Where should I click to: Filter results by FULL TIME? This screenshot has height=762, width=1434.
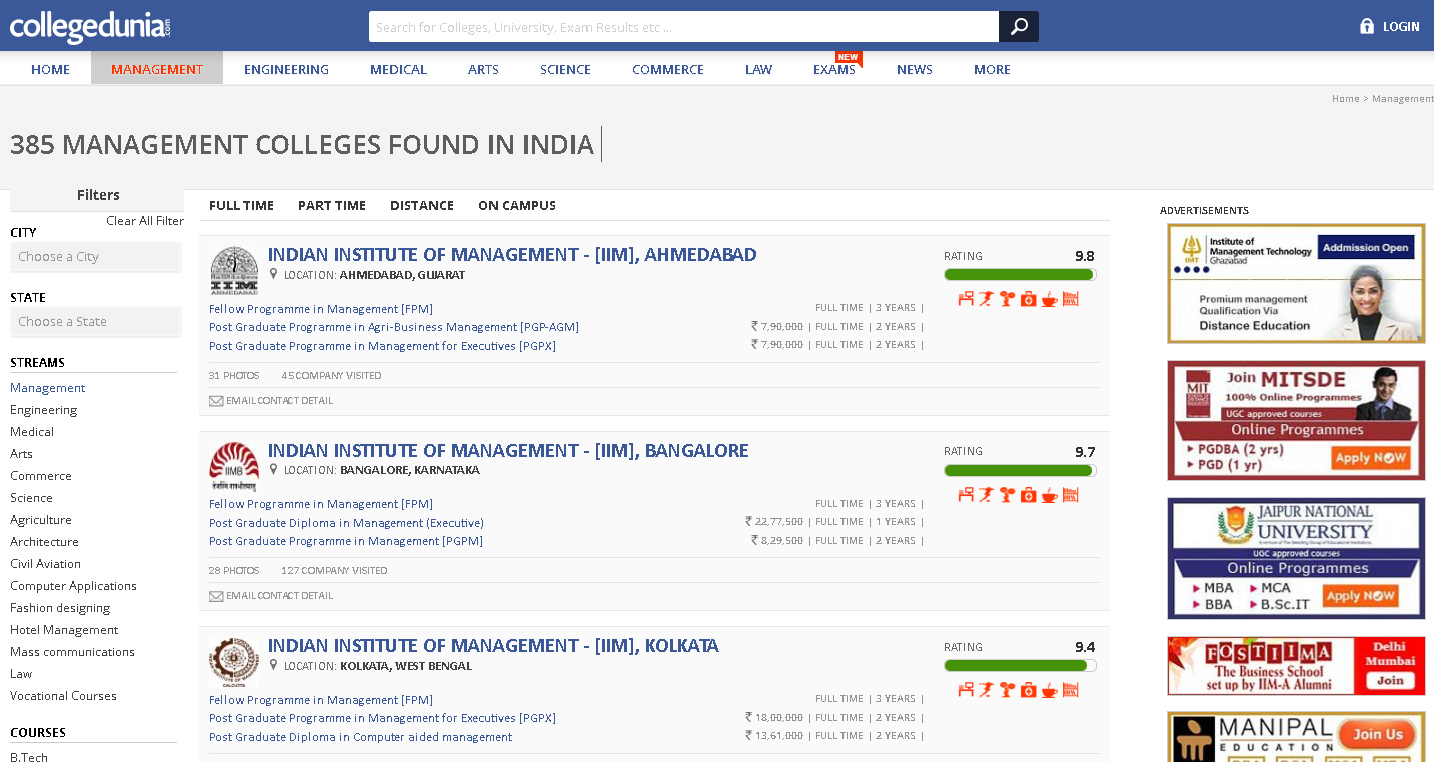pos(241,205)
